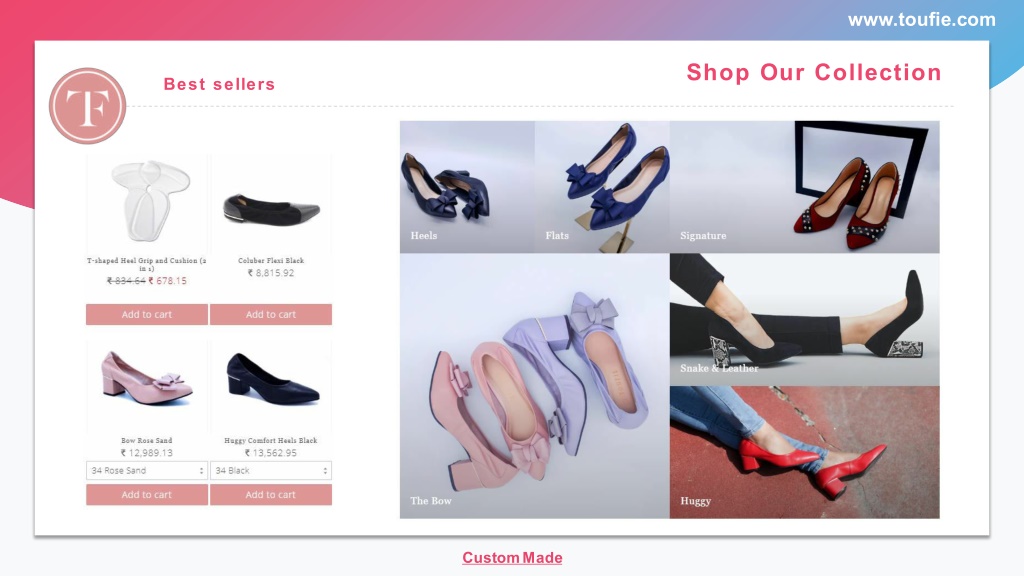Screen dimensions: 1024x576
Task: Visit the www.toufie.com link
Action: click(x=921, y=20)
